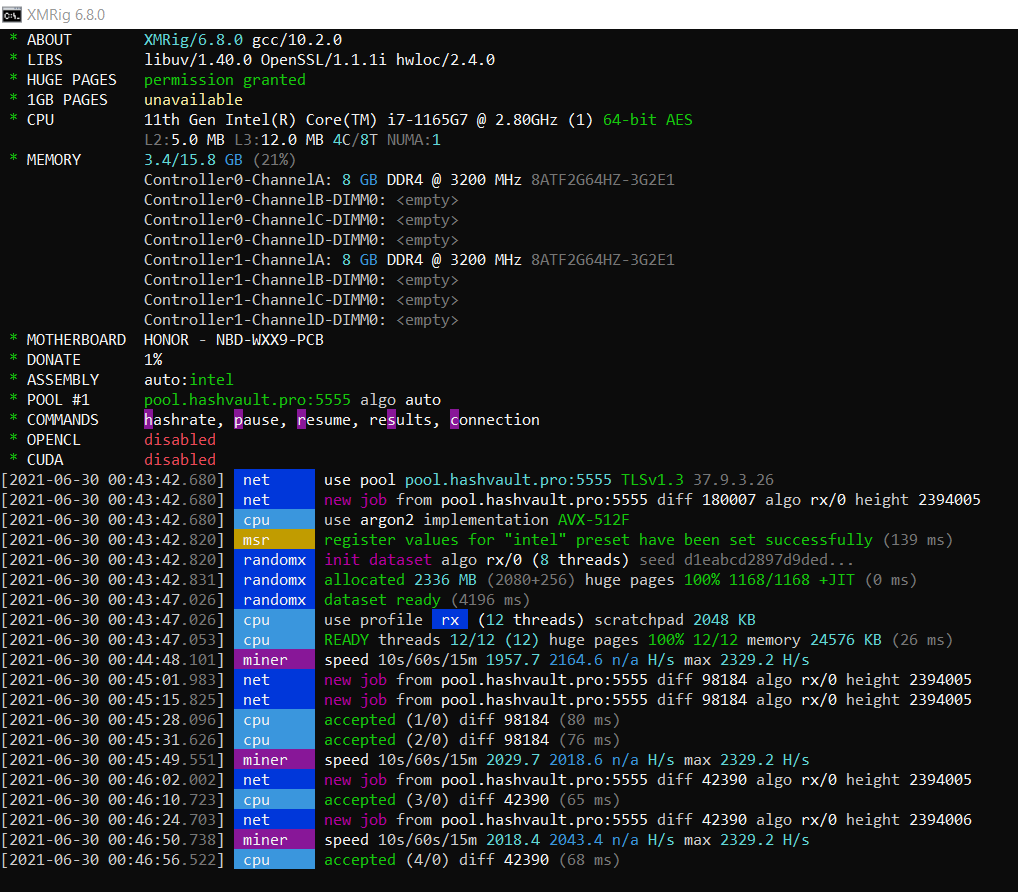Click the "d1eabcd2897d9ded..." seed text
The width and height of the screenshot is (1018, 892).
point(769,560)
